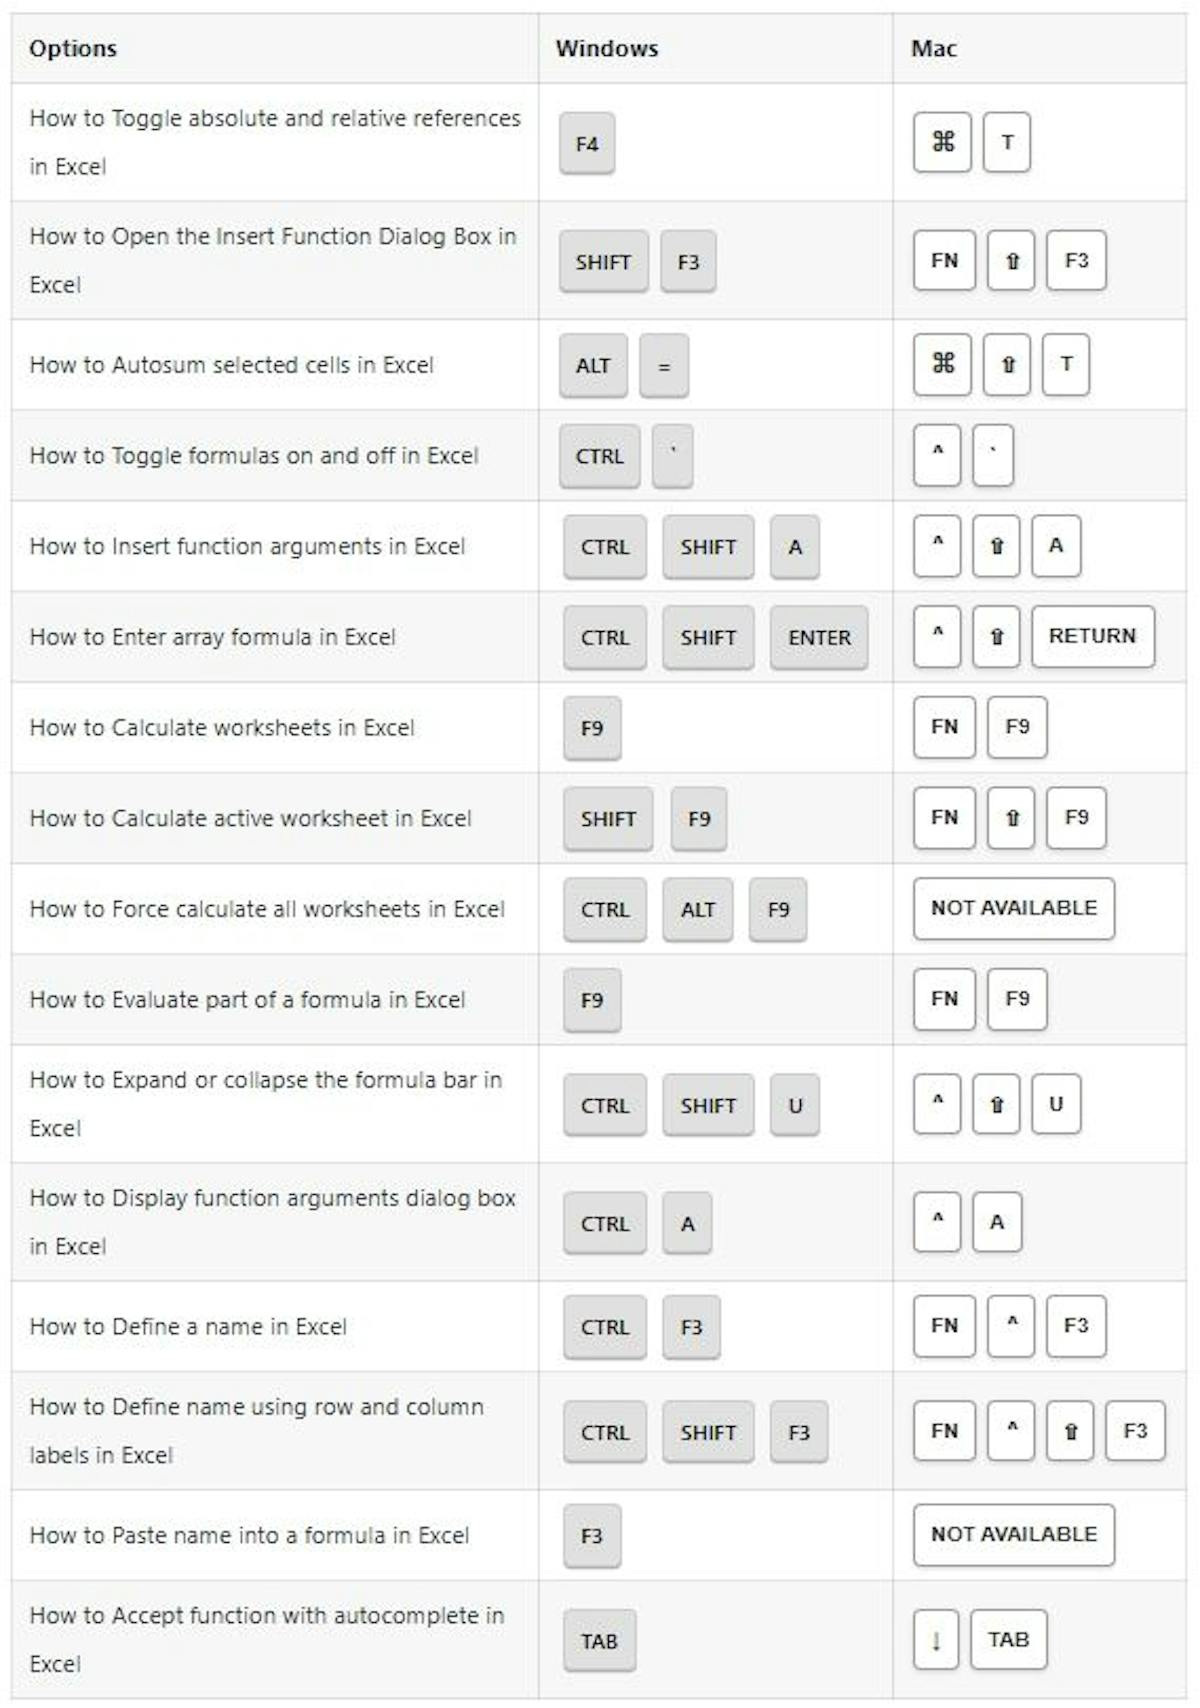Click the TAB key in Windows column
Screen dimensions: 1200x1708
pyautogui.click(x=599, y=1641)
